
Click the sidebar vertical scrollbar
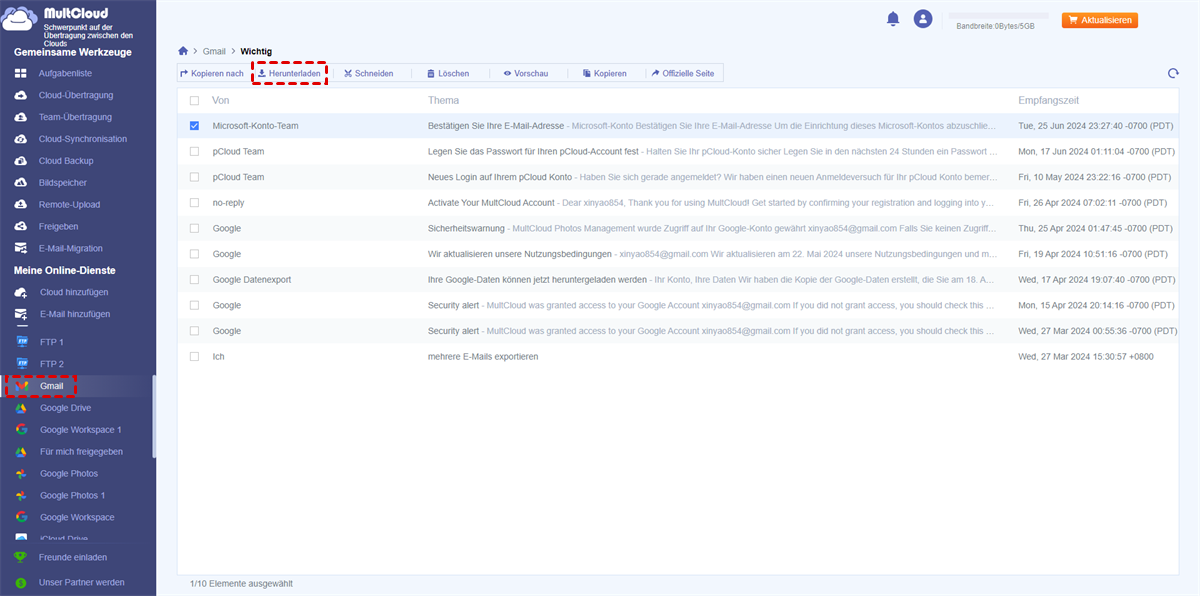tap(154, 416)
